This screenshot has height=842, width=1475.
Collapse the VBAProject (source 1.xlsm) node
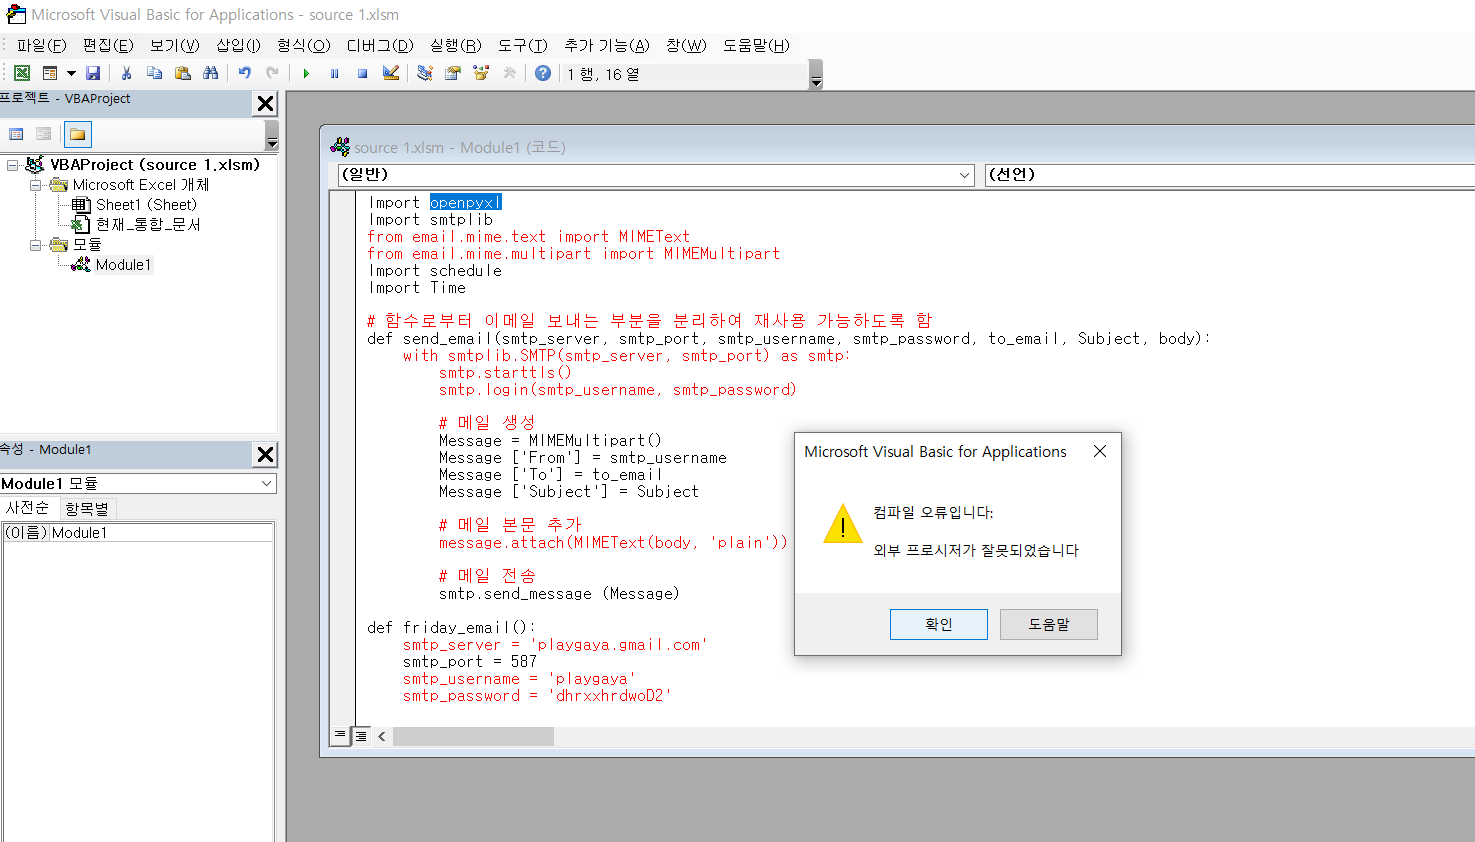click(13, 165)
